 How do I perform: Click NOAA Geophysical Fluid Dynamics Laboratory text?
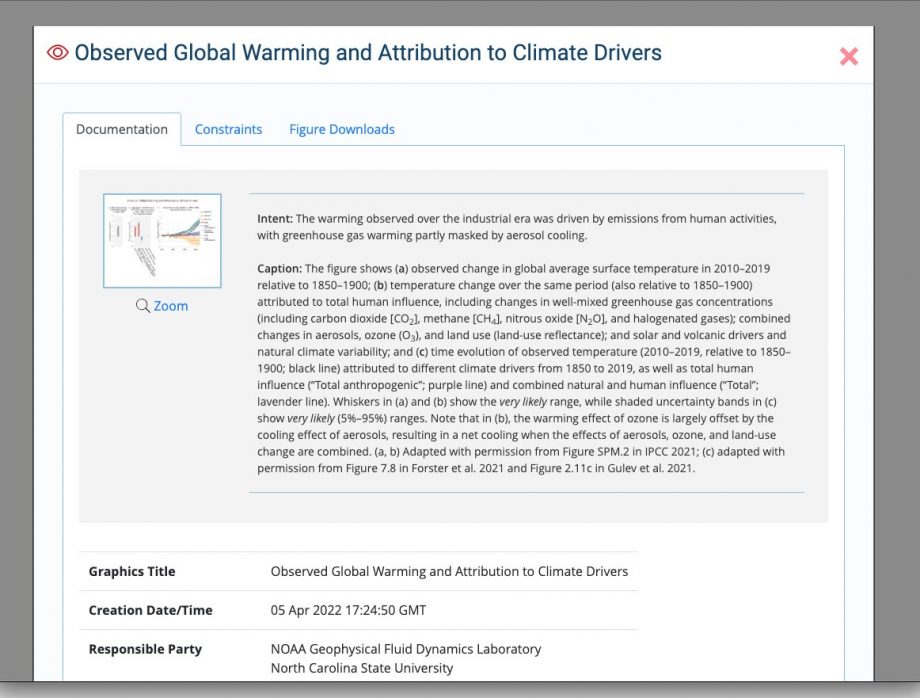405,649
